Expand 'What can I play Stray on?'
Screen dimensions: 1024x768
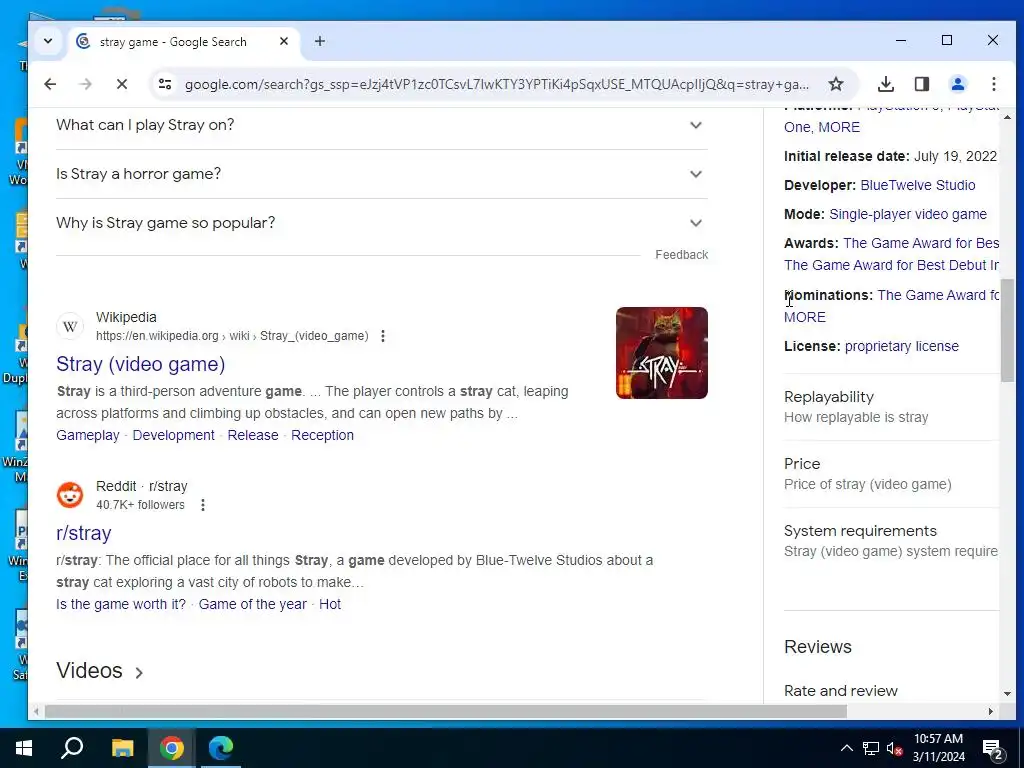382,125
